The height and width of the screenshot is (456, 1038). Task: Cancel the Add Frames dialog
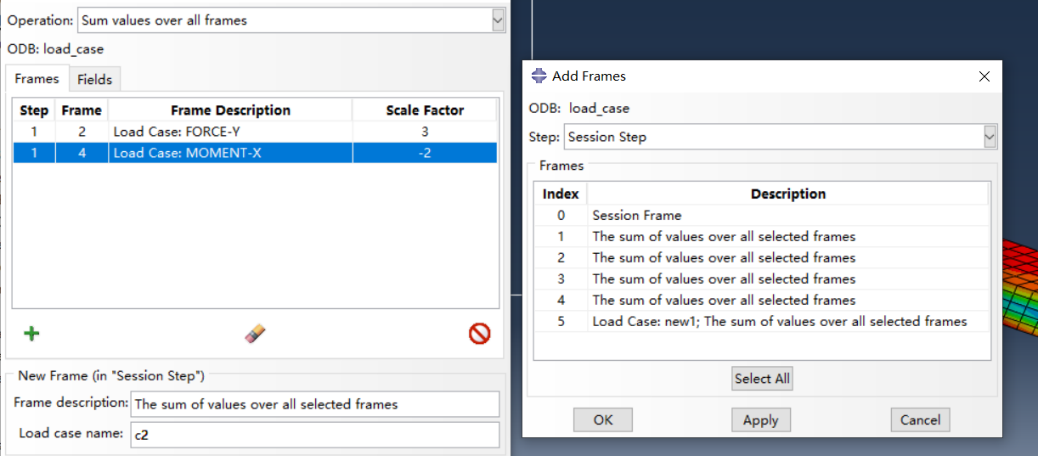point(920,420)
